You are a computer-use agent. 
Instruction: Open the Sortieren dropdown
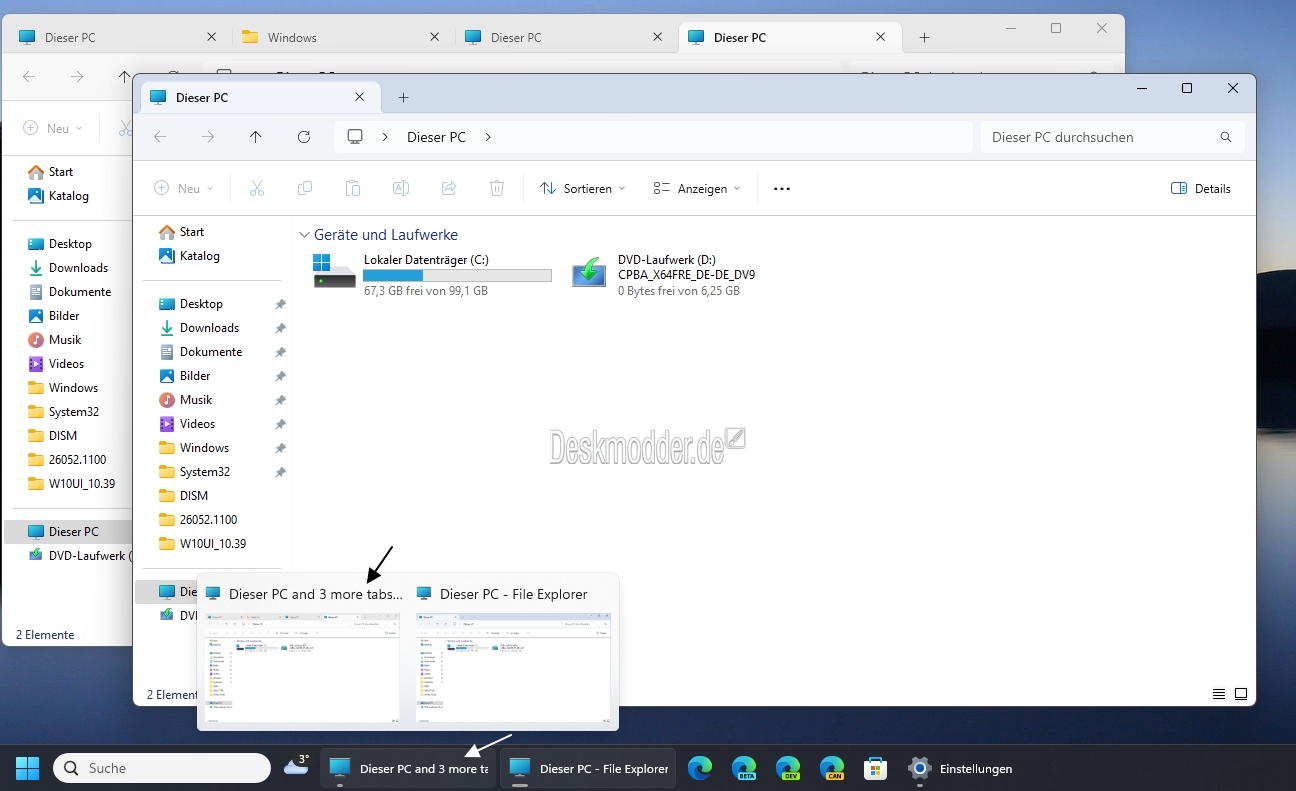tap(582, 188)
